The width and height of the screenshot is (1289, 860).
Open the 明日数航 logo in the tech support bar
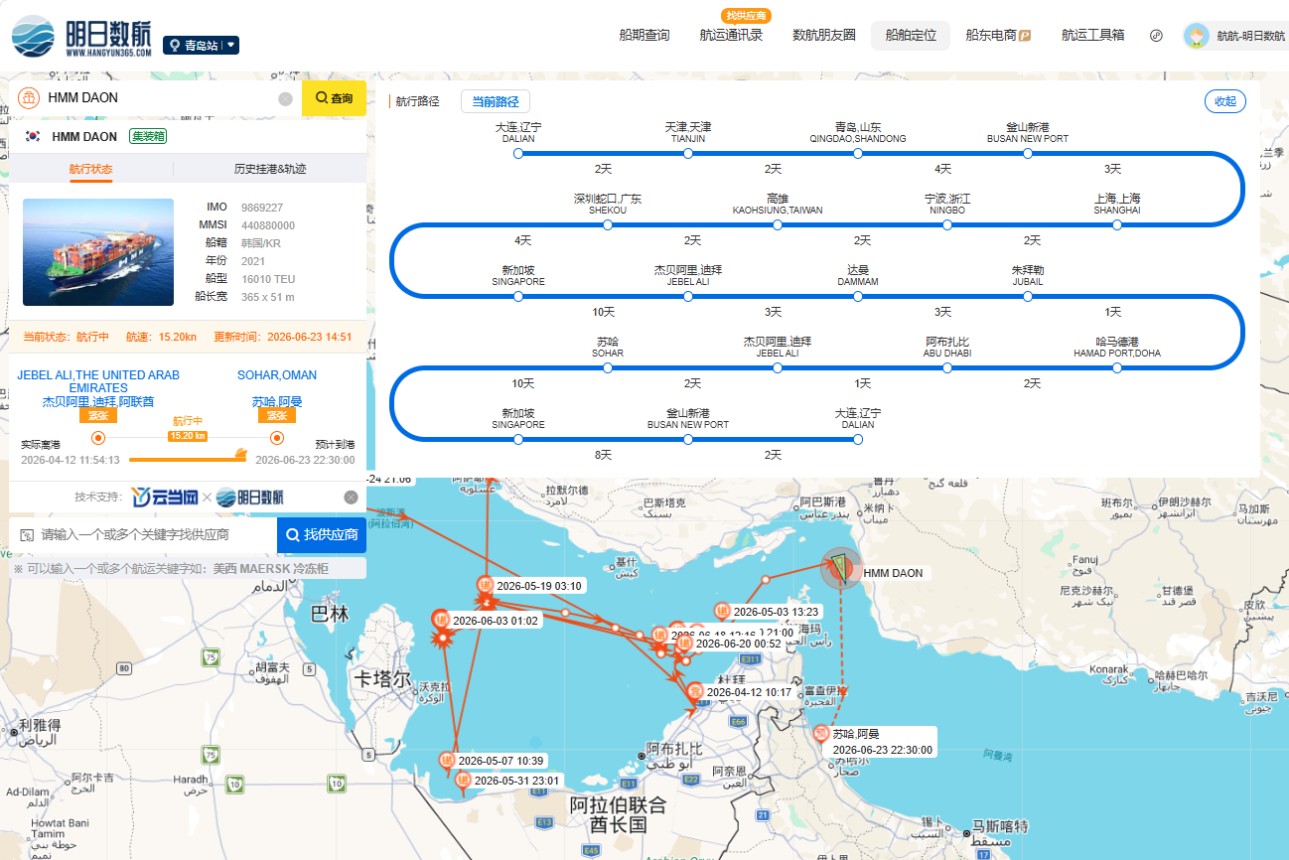point(249,497)
